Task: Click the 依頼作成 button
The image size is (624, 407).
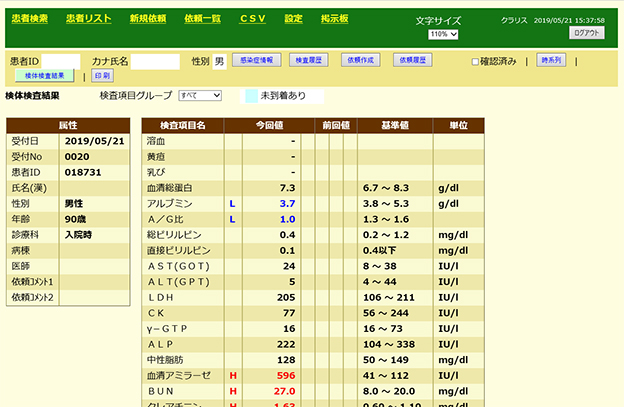Action: [x=361, y=61]
